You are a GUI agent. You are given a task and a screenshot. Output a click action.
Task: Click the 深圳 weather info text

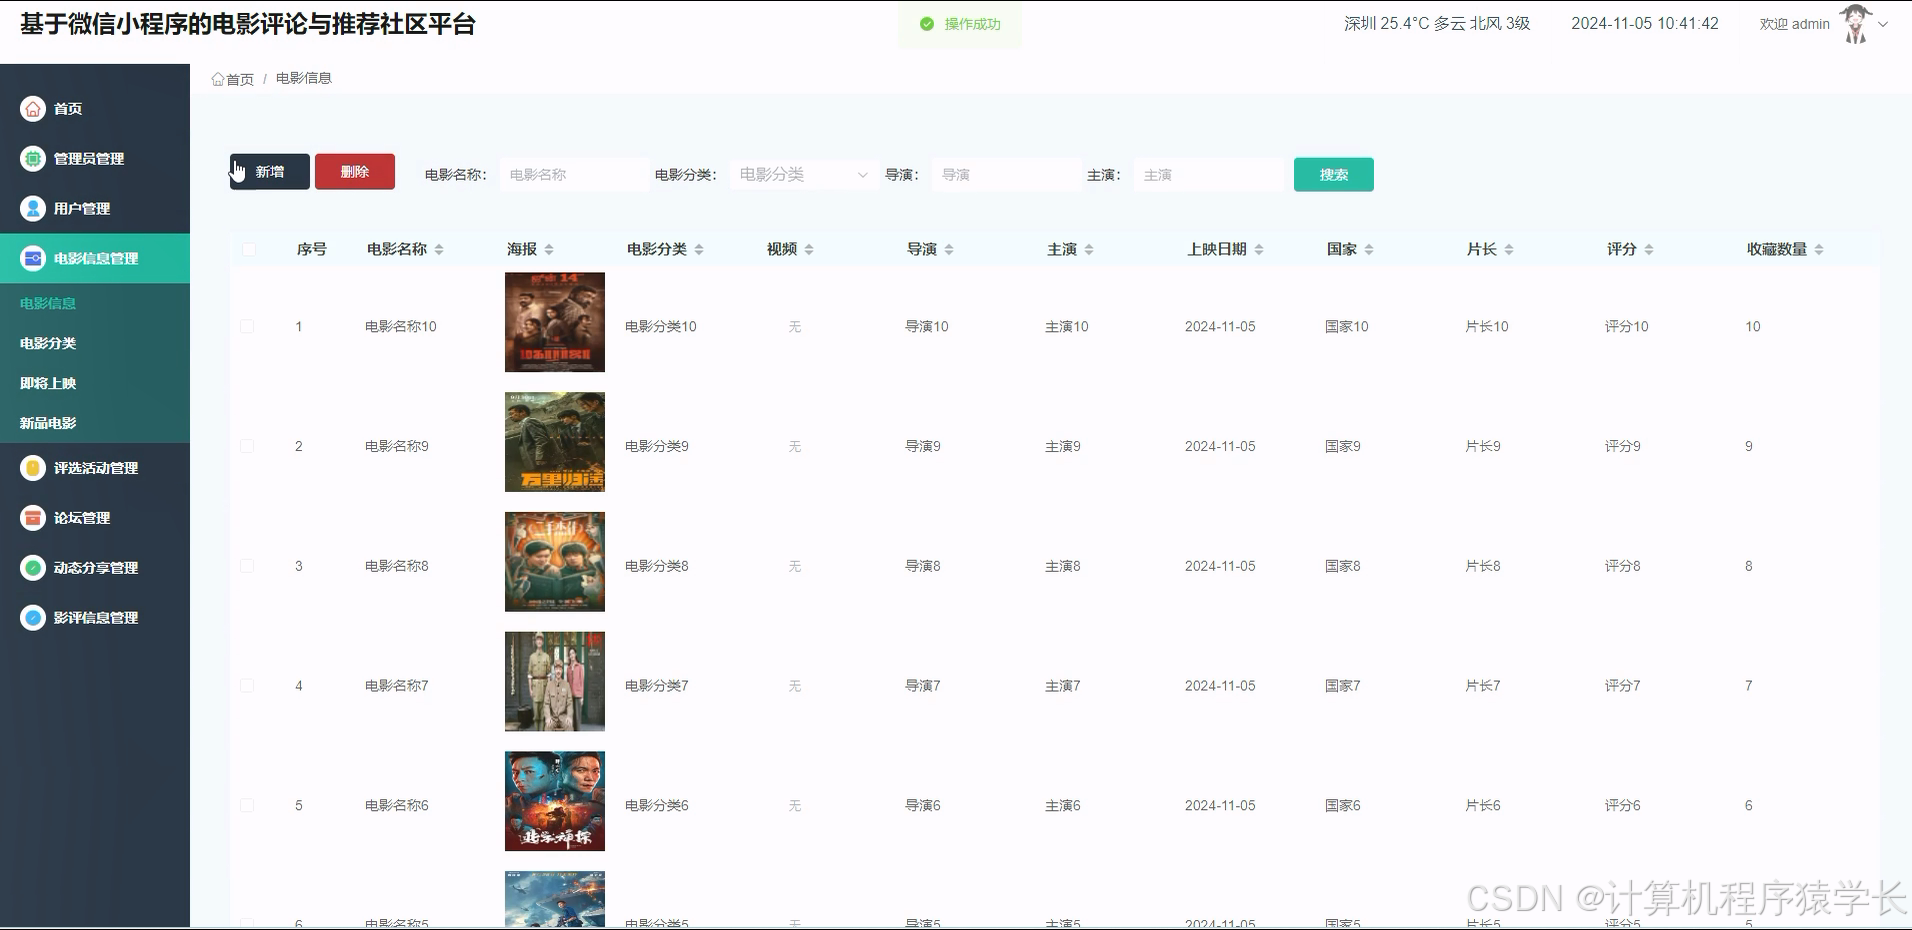(1437, 23)
